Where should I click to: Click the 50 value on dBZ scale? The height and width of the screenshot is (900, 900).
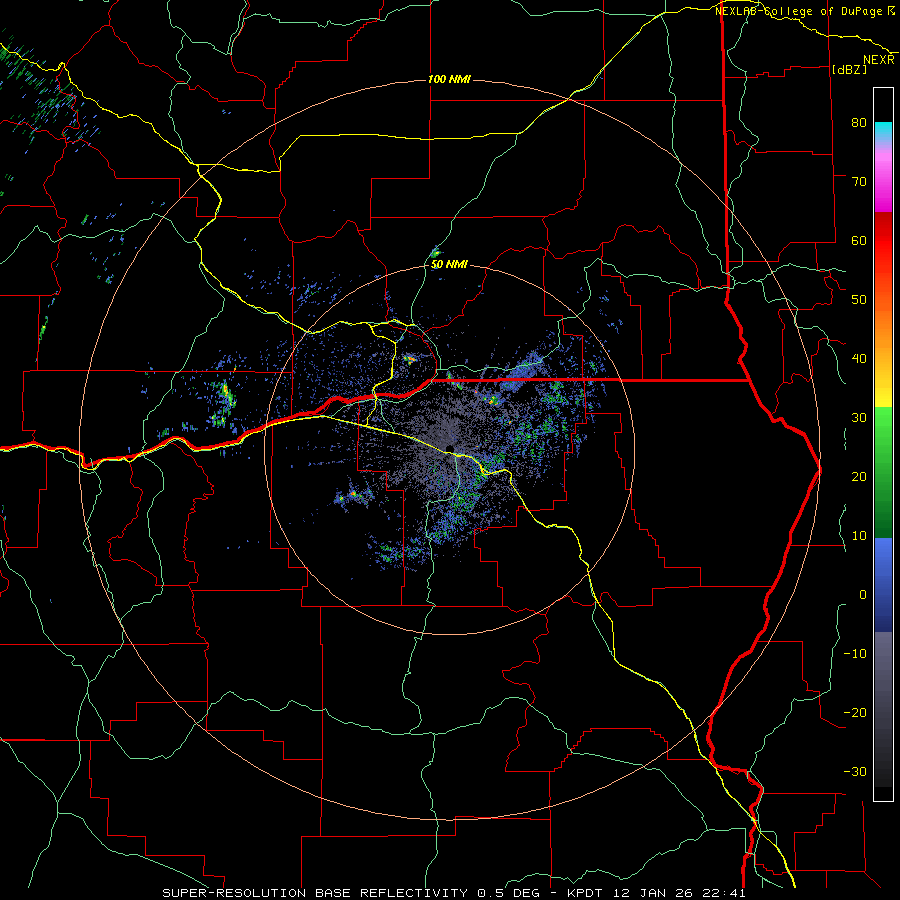click(x=859, y=300)
